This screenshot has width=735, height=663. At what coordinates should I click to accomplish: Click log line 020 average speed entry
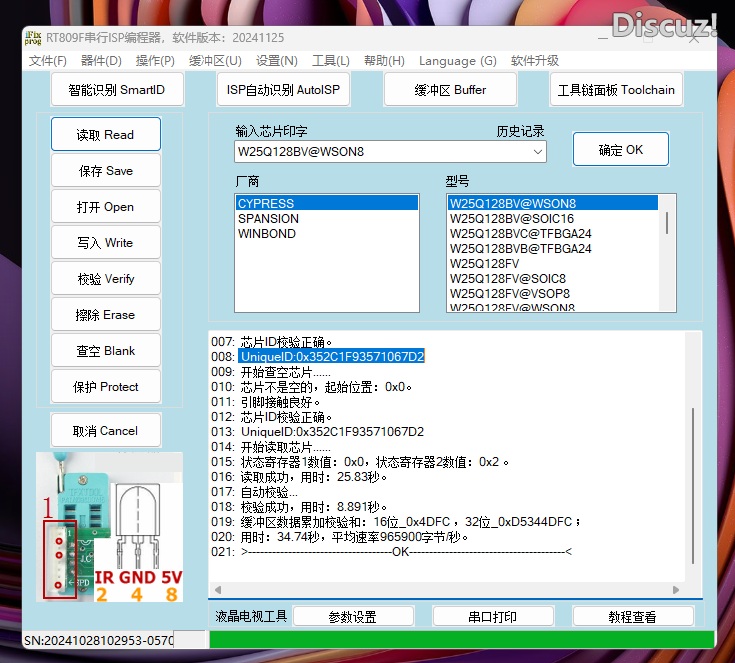point(354,537)
